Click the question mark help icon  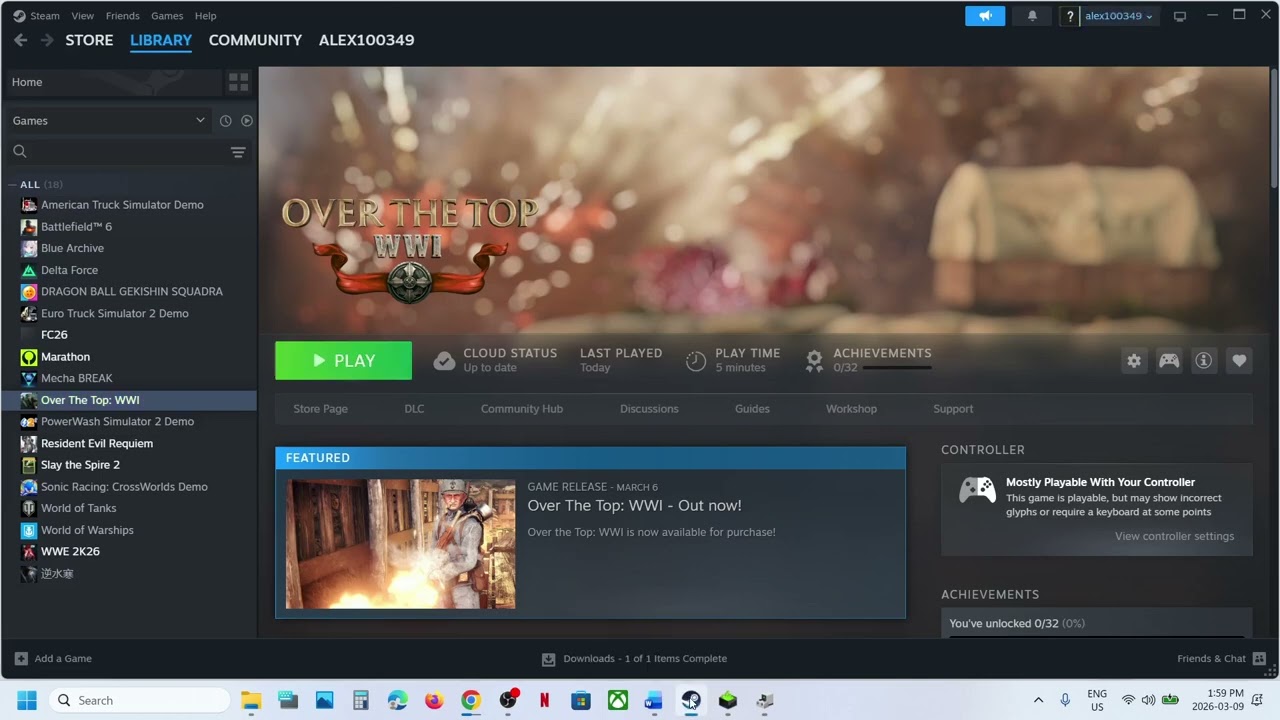pos(1070,16)
